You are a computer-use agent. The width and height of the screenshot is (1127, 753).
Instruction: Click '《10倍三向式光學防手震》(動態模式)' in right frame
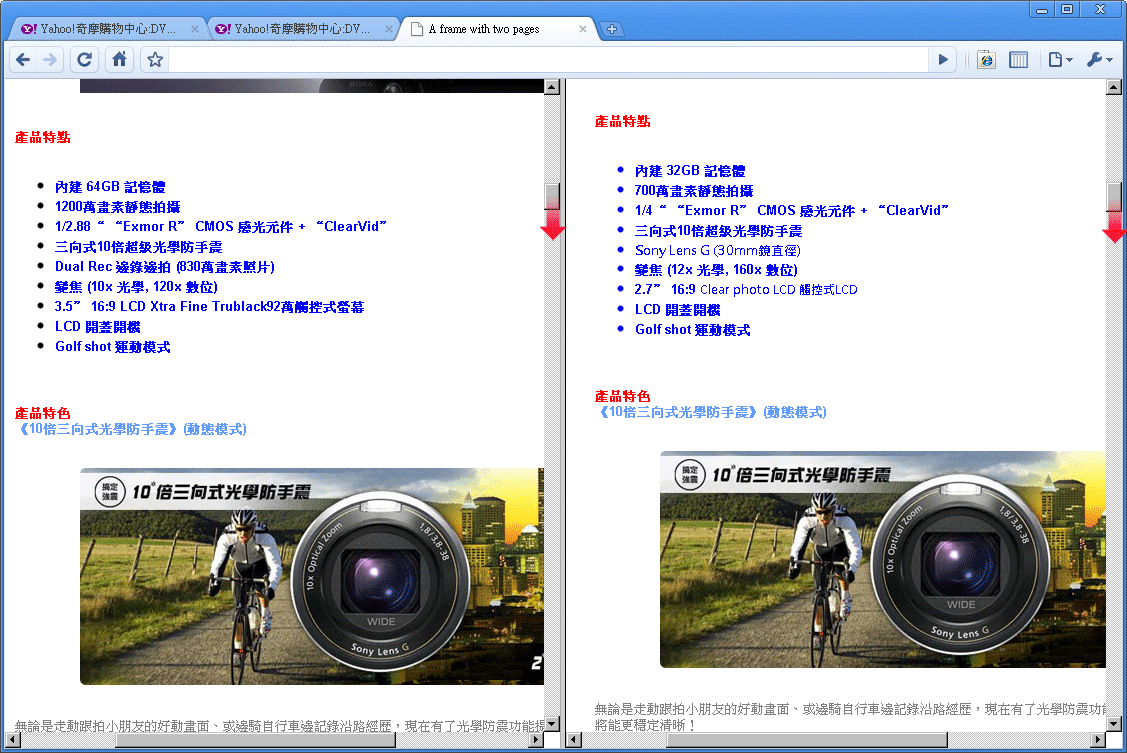pyautogui.click(x=711, y=412)
